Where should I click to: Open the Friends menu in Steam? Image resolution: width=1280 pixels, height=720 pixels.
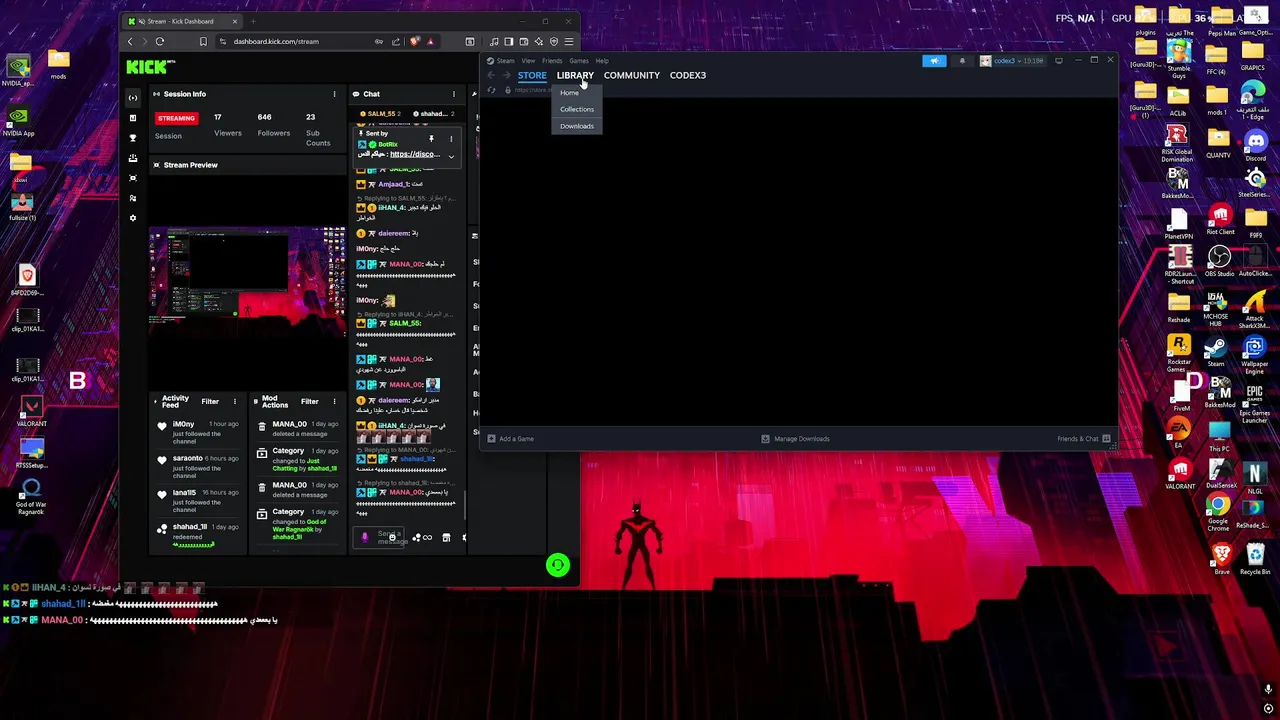(552, 61)
